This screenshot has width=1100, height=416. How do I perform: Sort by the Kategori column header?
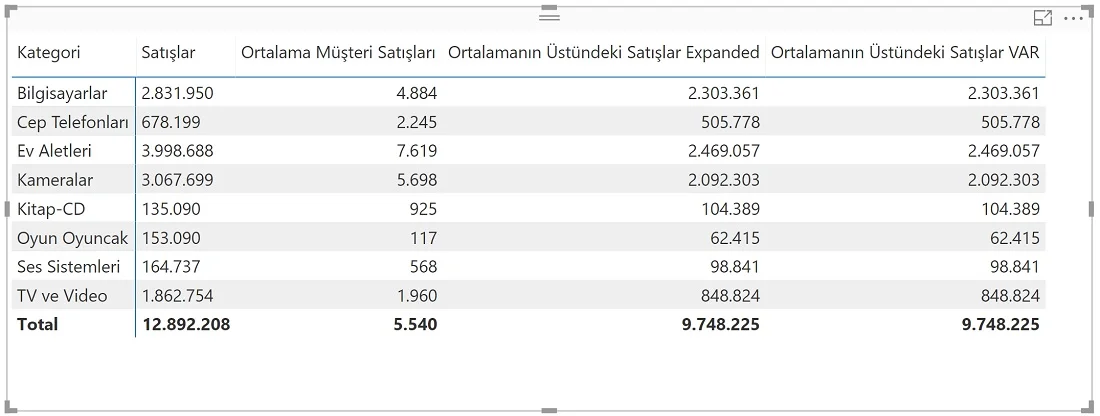(x=49, y=52)
